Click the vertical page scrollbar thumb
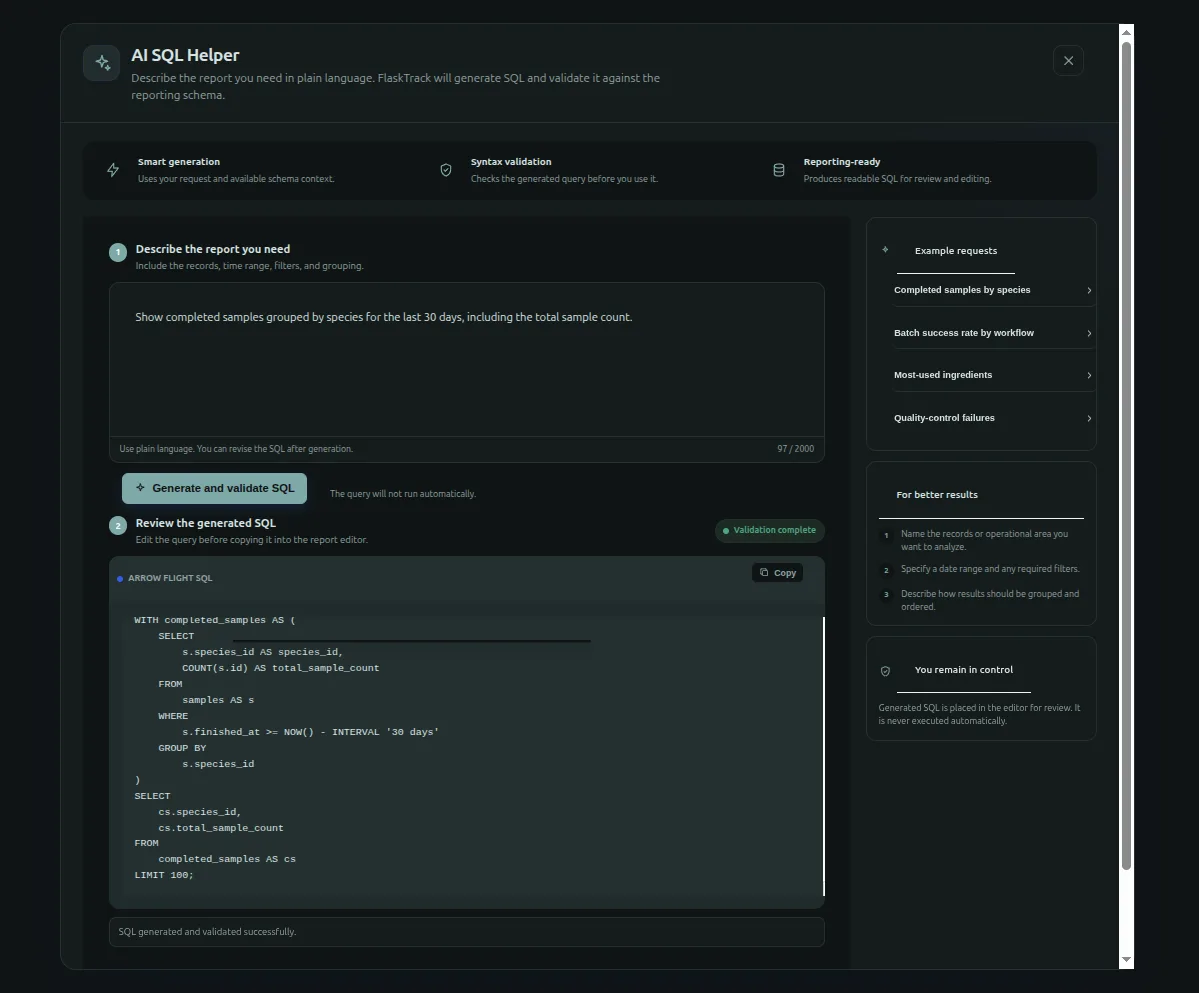The width and height of the screenshot is (1199, 993). 1126,456
